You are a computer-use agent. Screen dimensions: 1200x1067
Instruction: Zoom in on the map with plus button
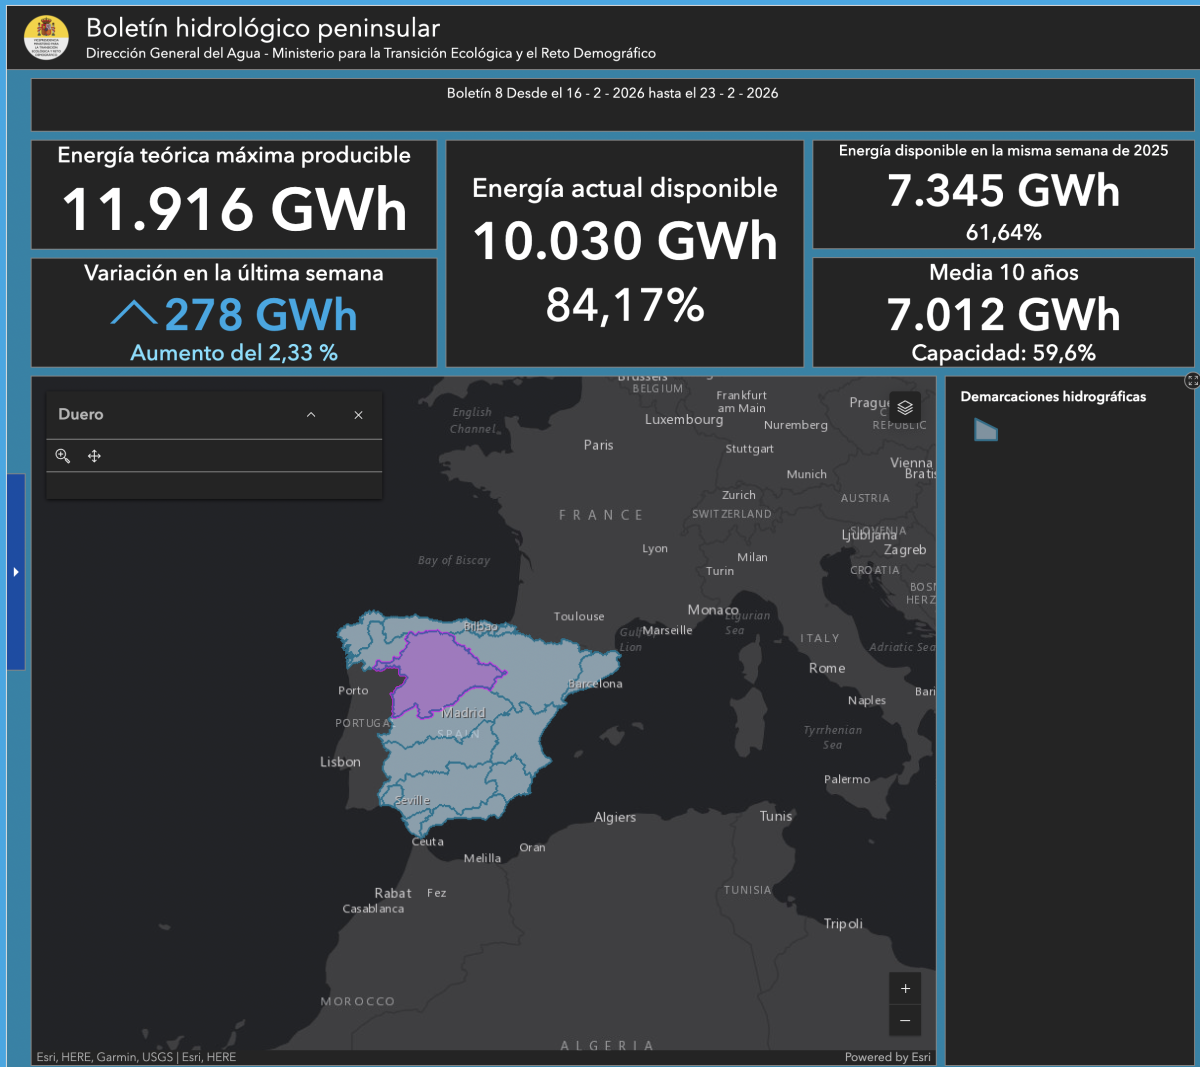click(905, 989)
